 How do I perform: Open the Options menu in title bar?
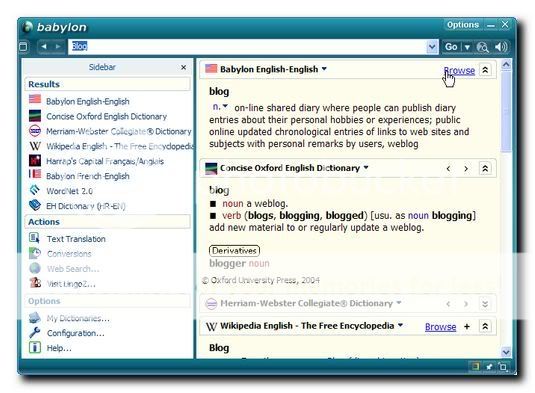[x=463, y=25]
